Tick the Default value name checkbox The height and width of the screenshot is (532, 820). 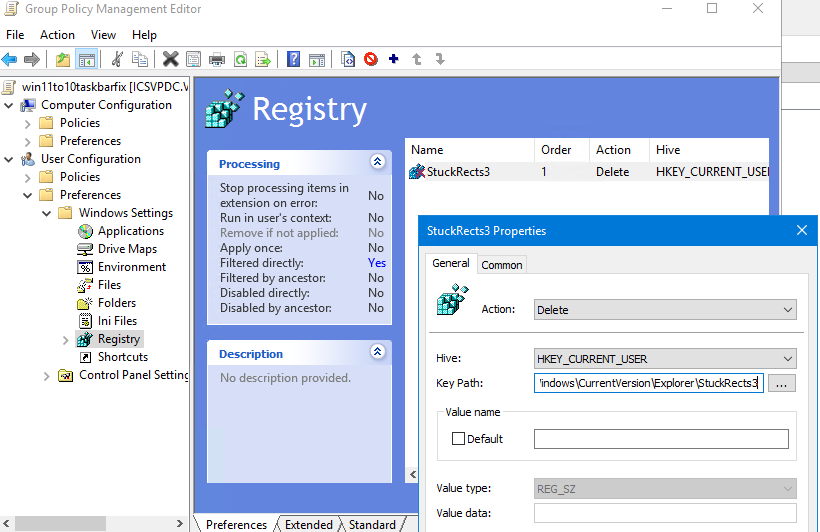pos(458,438)
